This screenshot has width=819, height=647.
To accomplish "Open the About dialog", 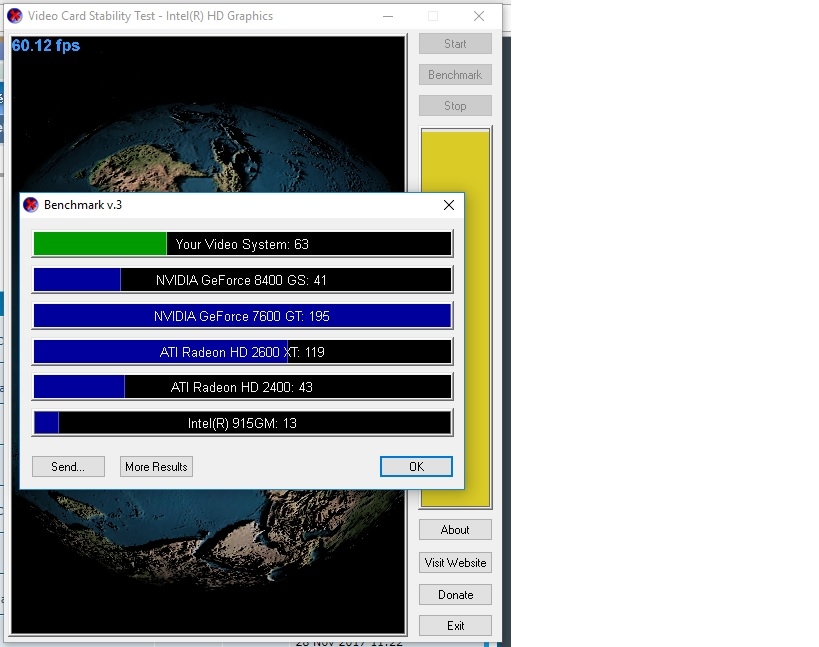I will tap(455, 530).
